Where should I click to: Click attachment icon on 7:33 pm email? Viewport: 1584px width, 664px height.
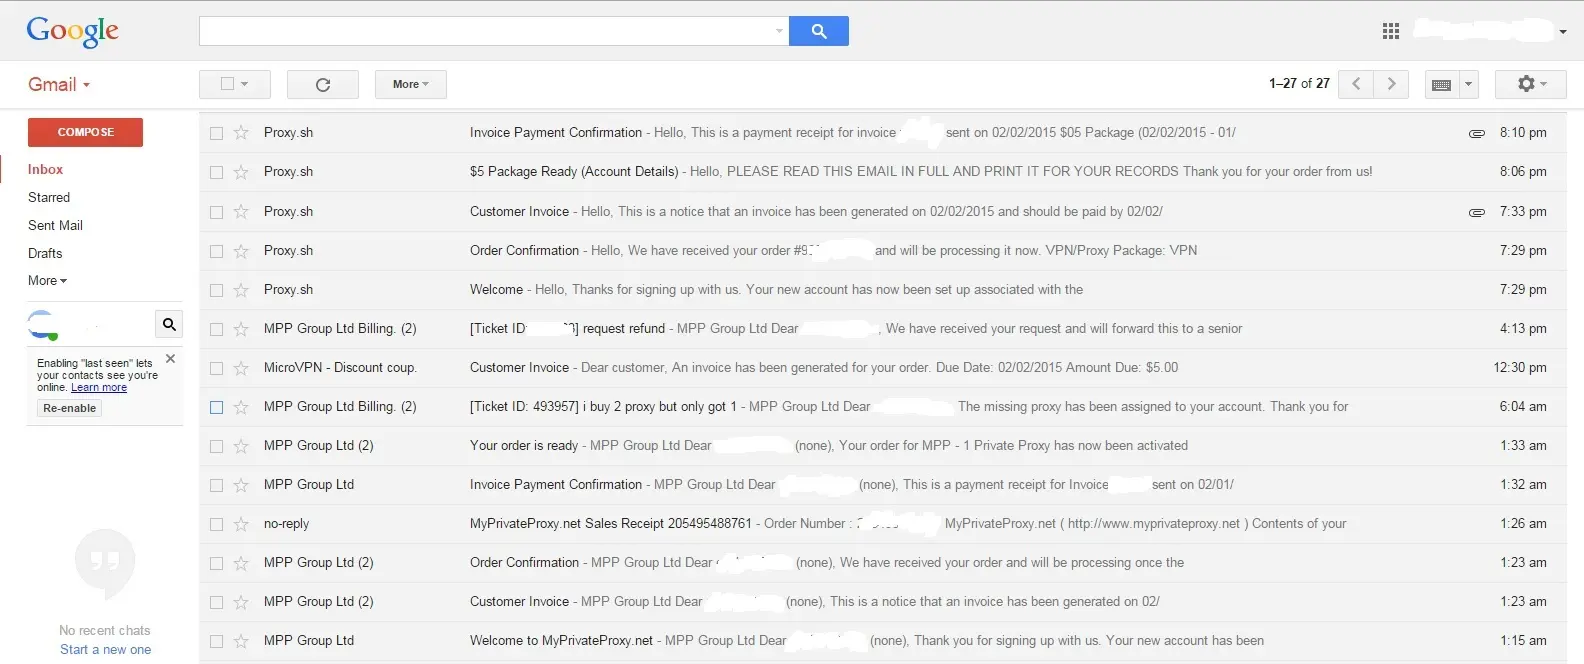[x=1476, y=212]
